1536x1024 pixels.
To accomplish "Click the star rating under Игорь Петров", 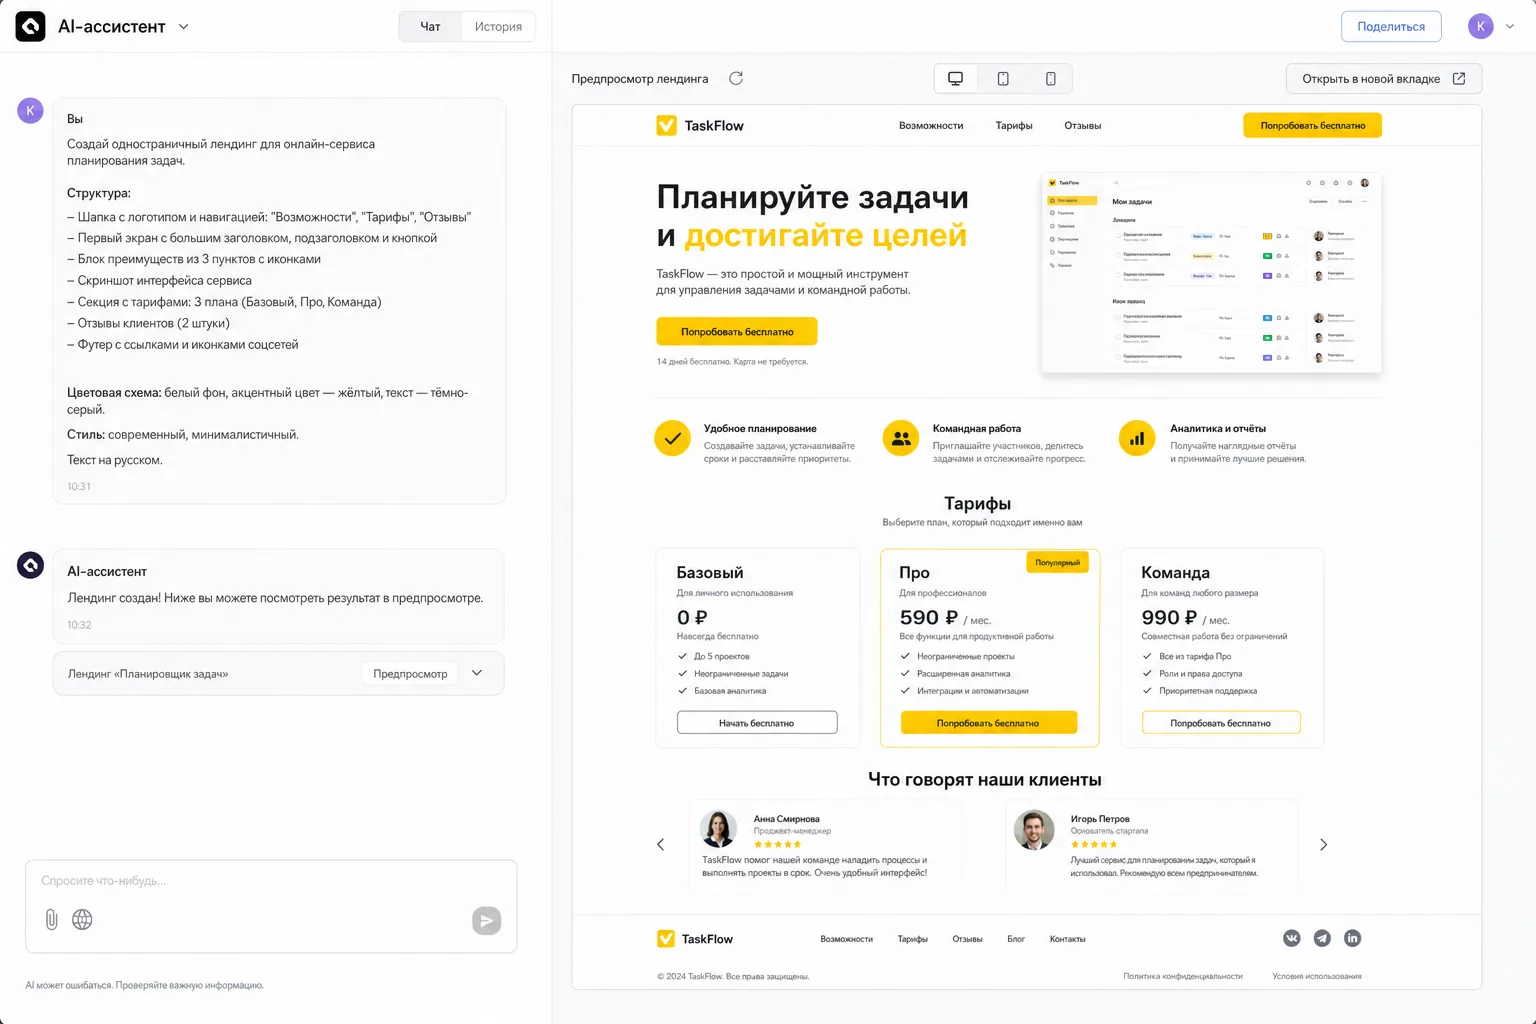I will point(1094,844).
